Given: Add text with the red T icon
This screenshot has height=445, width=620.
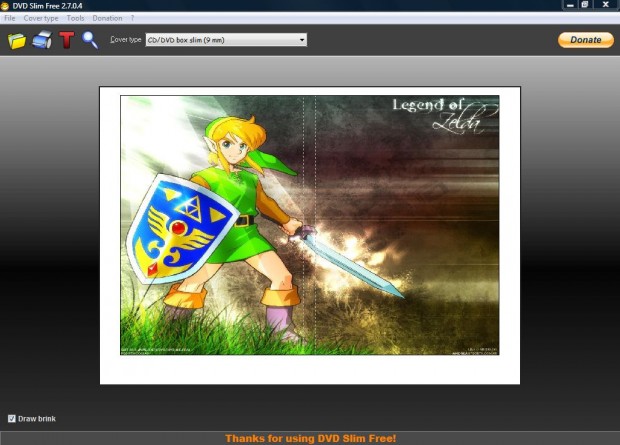Looking at the screenshot, I should [66, 40].
